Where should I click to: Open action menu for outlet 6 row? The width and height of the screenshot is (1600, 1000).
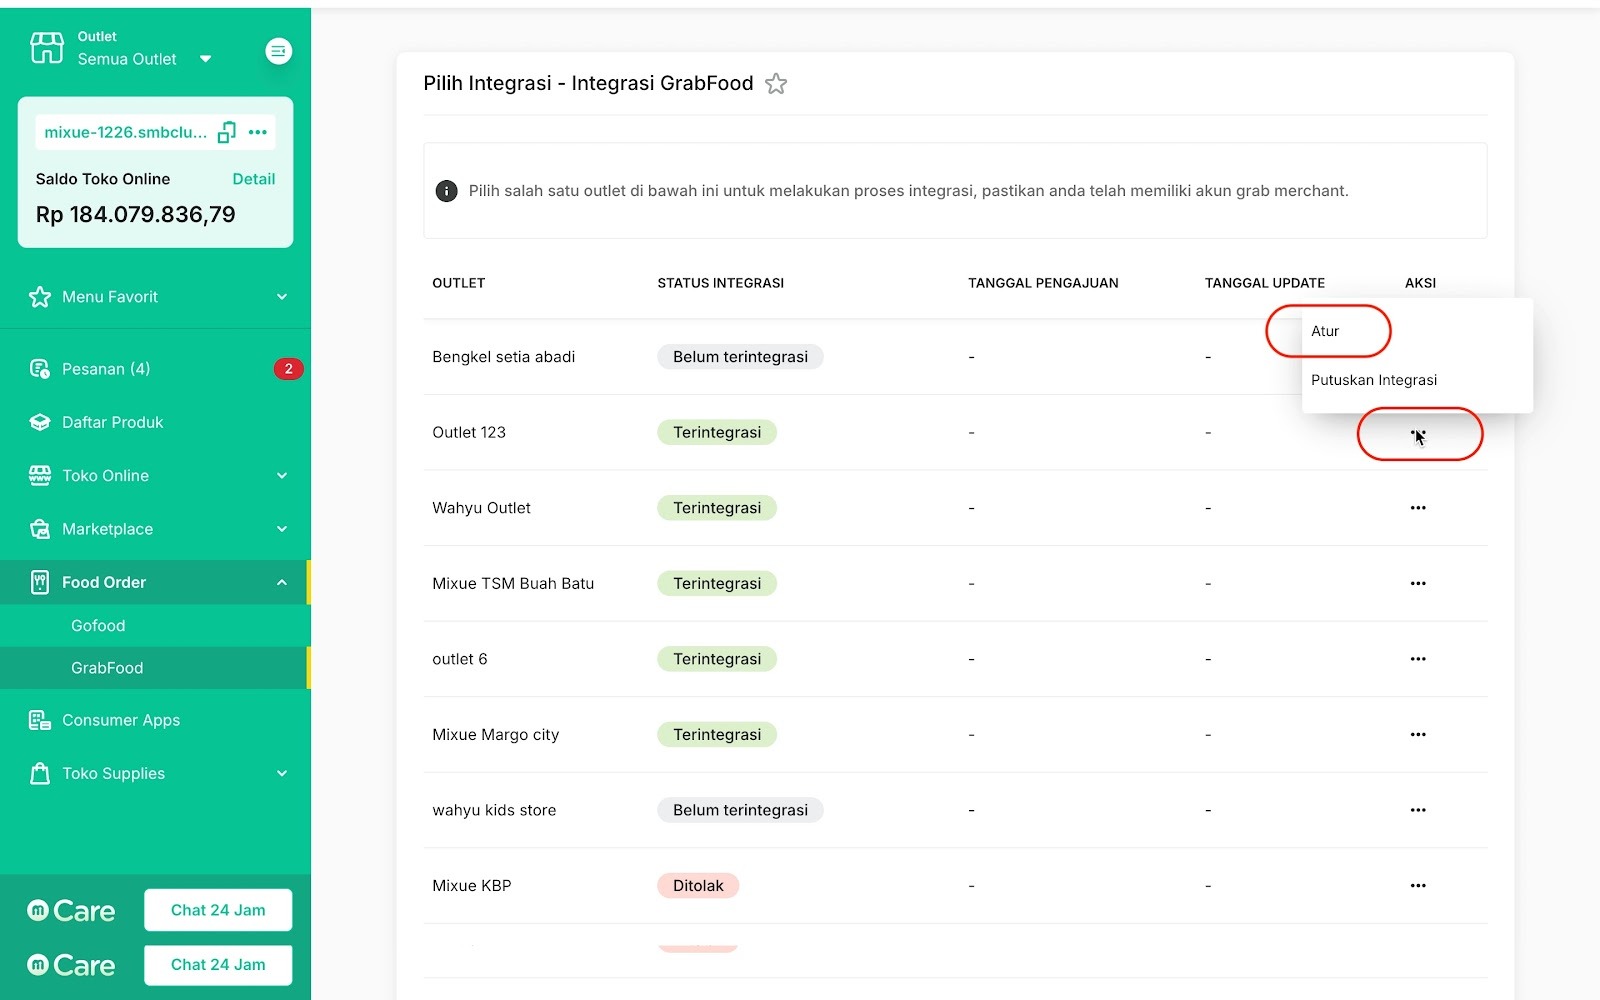coord(1418,659)
